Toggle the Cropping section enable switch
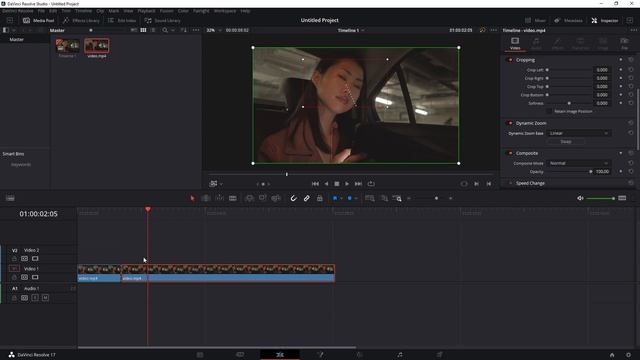This screenshot has height=360, width=640. [x=509, y=60]
